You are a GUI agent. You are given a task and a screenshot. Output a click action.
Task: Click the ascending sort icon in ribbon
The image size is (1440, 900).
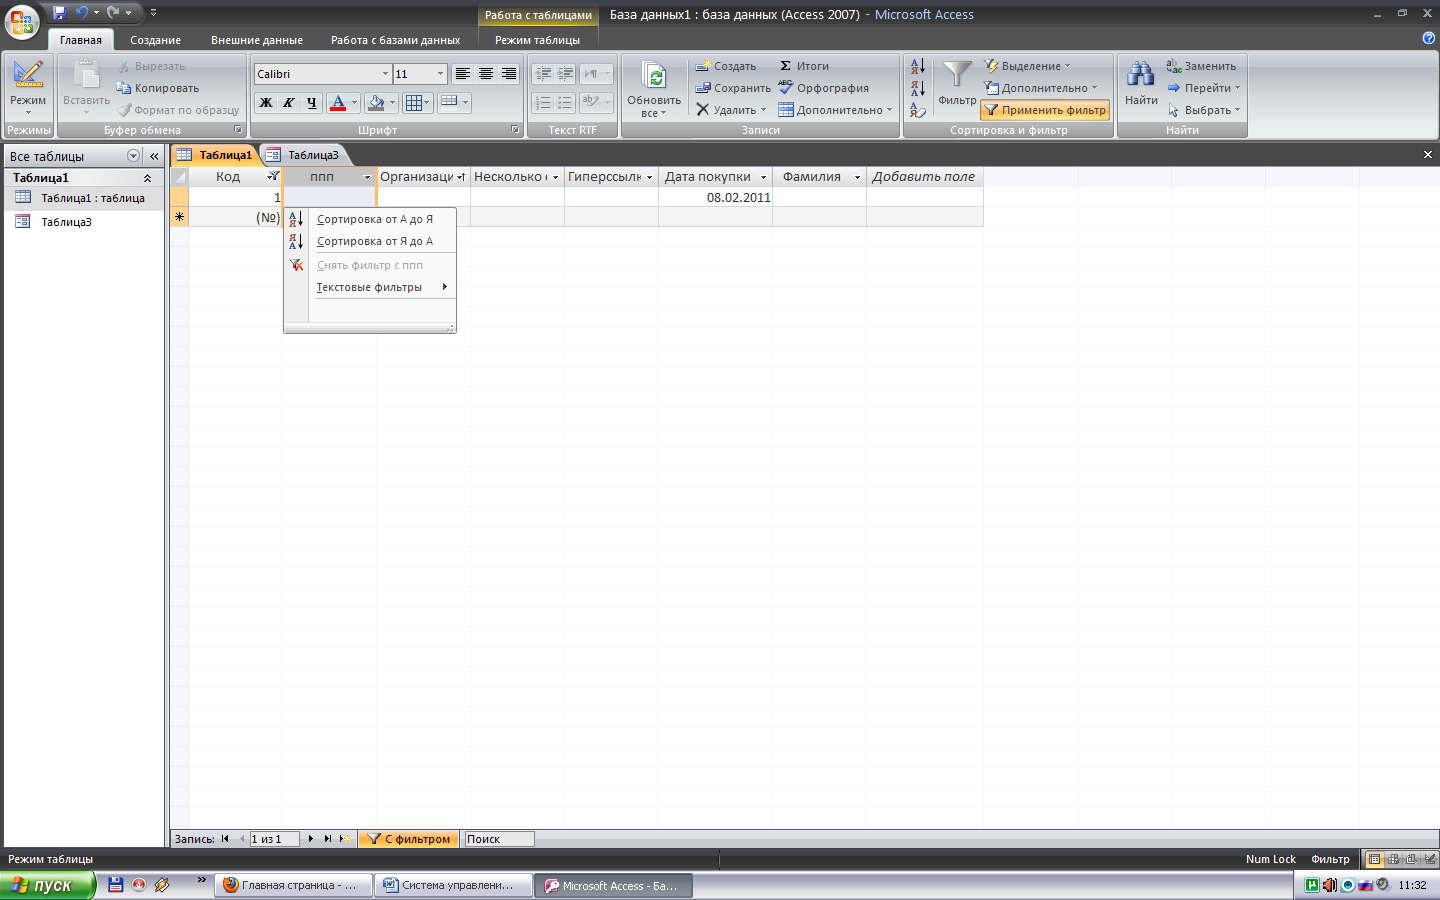click(x=917, y=67)
